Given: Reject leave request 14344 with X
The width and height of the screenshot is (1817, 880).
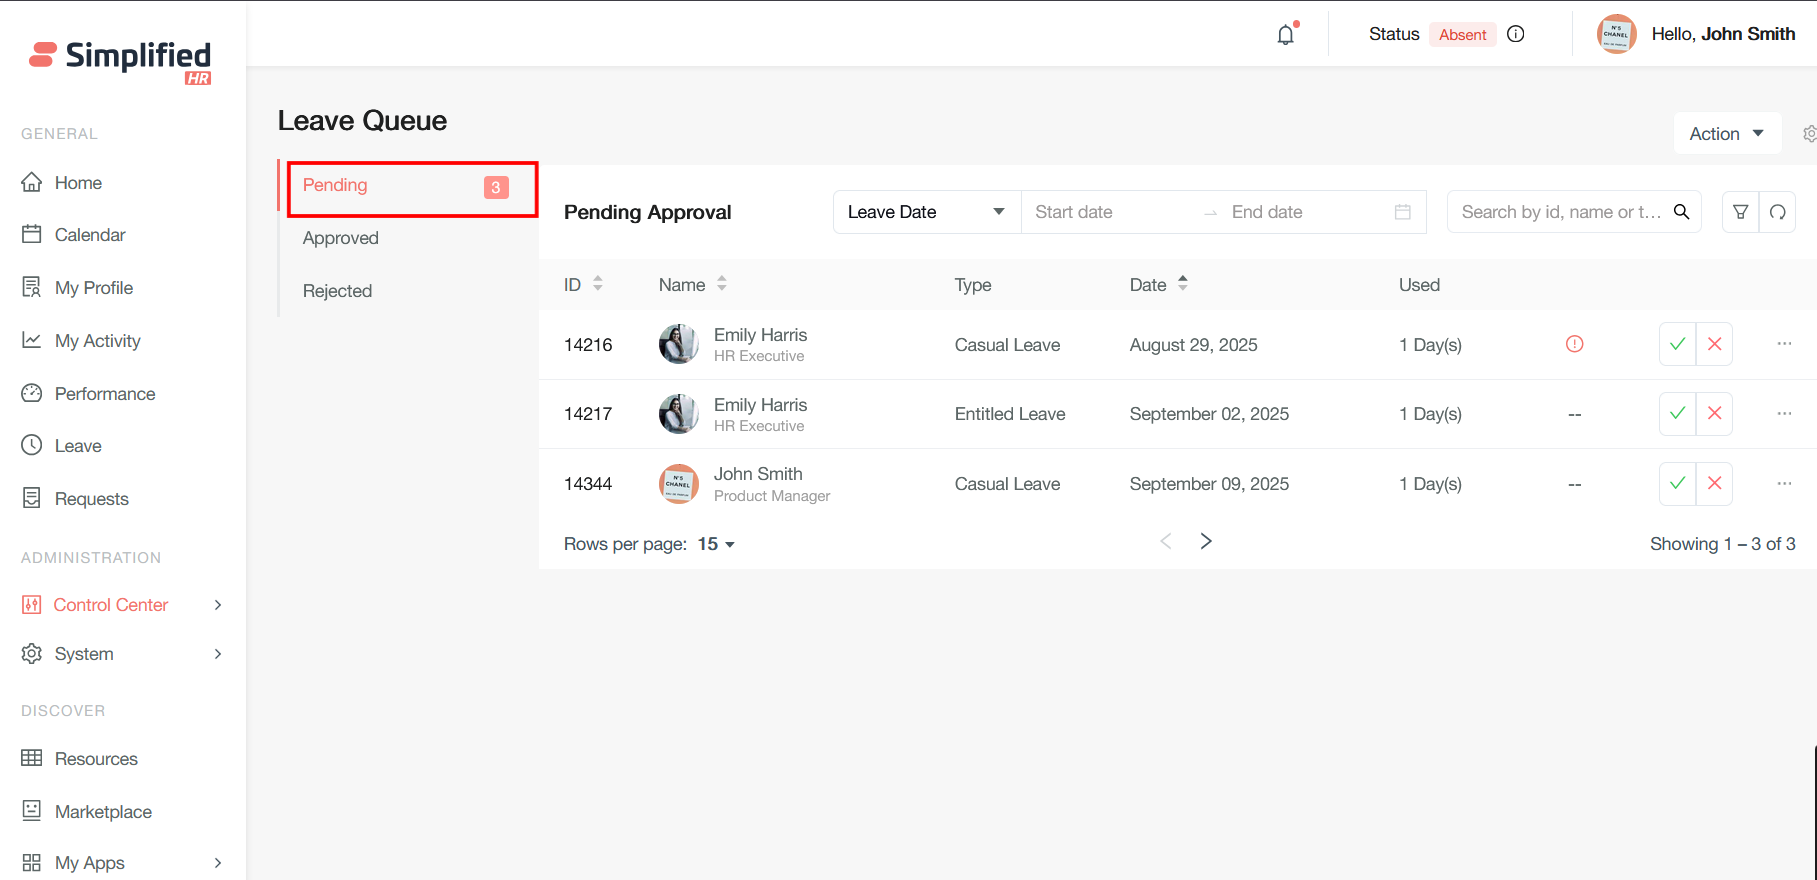Looking at the screenshot, I should coord(1714,484).
